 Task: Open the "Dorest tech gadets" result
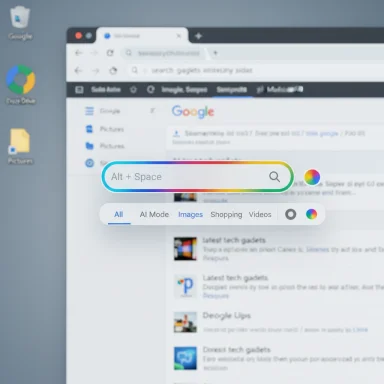237,350
